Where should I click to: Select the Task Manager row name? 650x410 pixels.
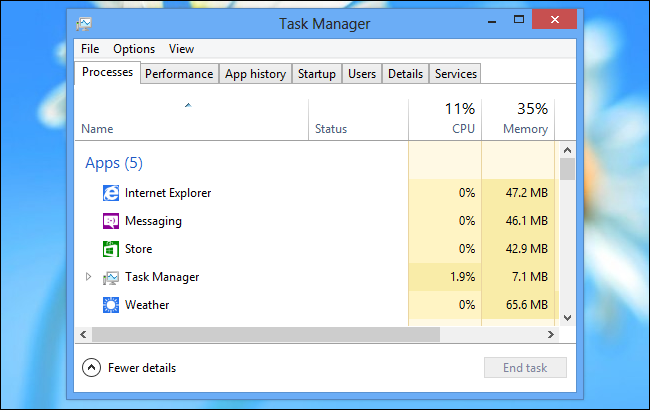[x=162, y=277]
